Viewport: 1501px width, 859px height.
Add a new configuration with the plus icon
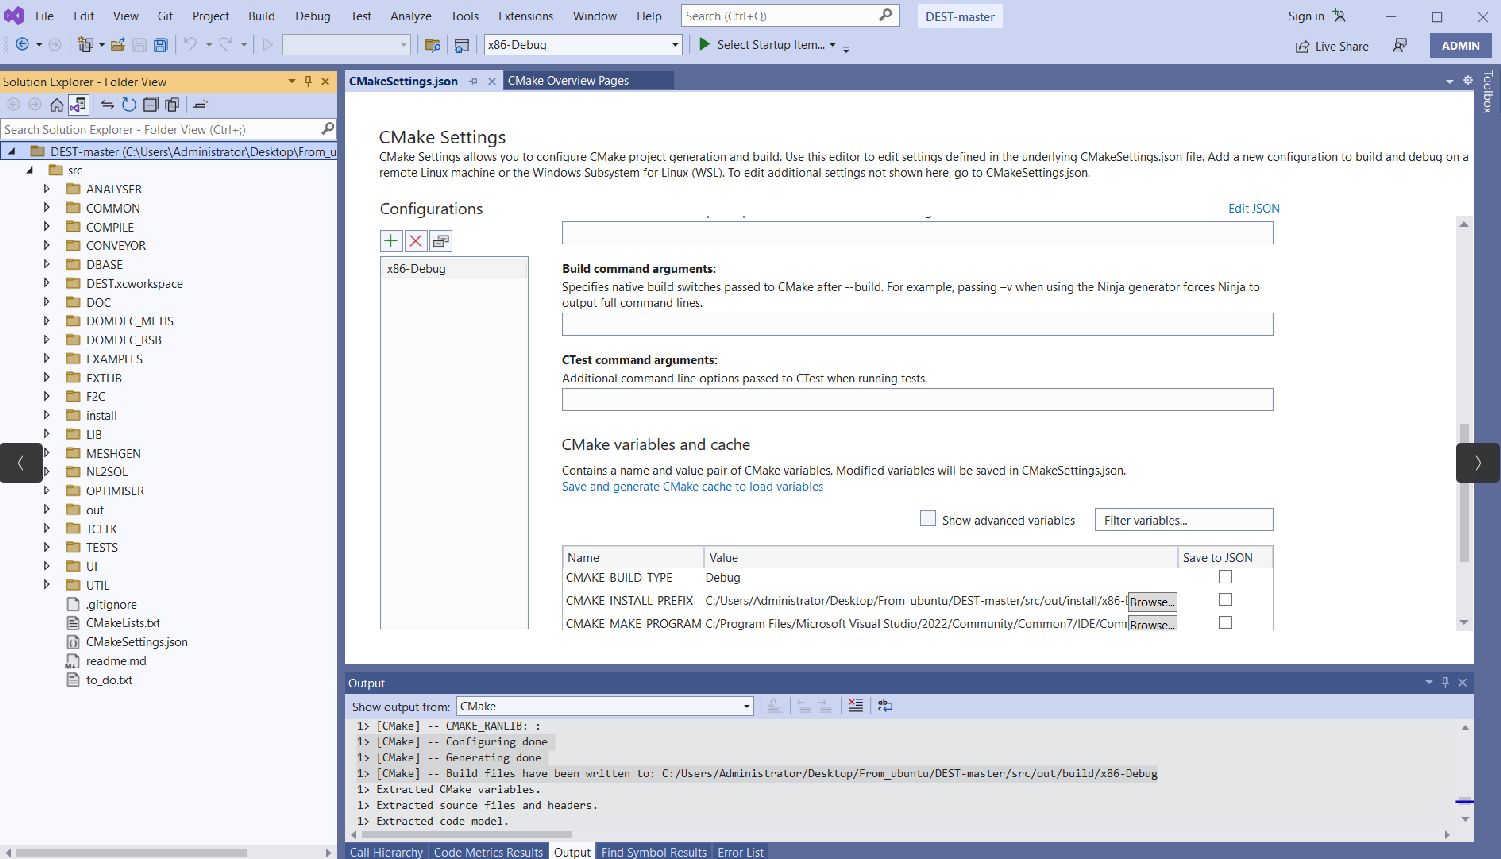[391, 241]
